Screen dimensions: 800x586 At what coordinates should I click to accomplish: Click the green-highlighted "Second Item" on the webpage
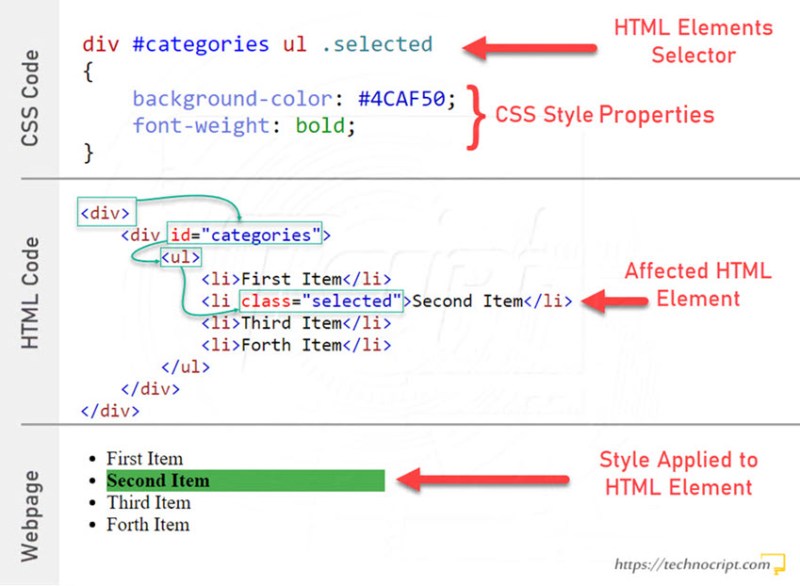point(245,480)
